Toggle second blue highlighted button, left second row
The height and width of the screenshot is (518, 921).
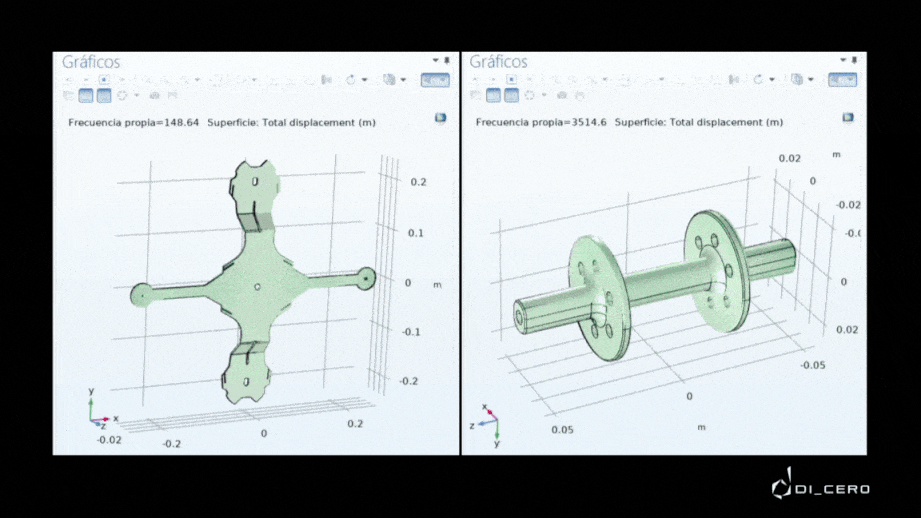point(104,95)
